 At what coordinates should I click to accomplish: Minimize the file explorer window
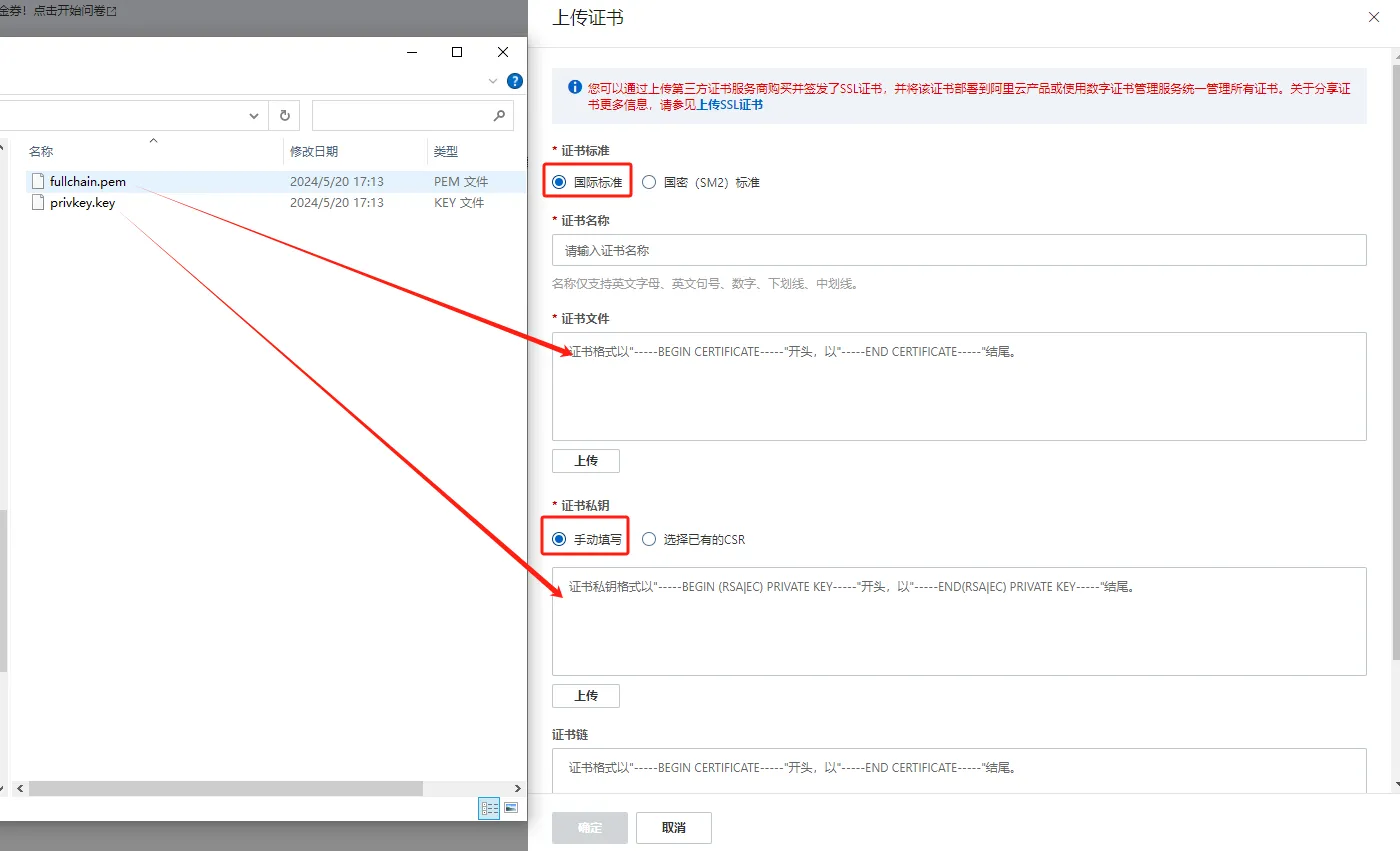pos(411,52)
